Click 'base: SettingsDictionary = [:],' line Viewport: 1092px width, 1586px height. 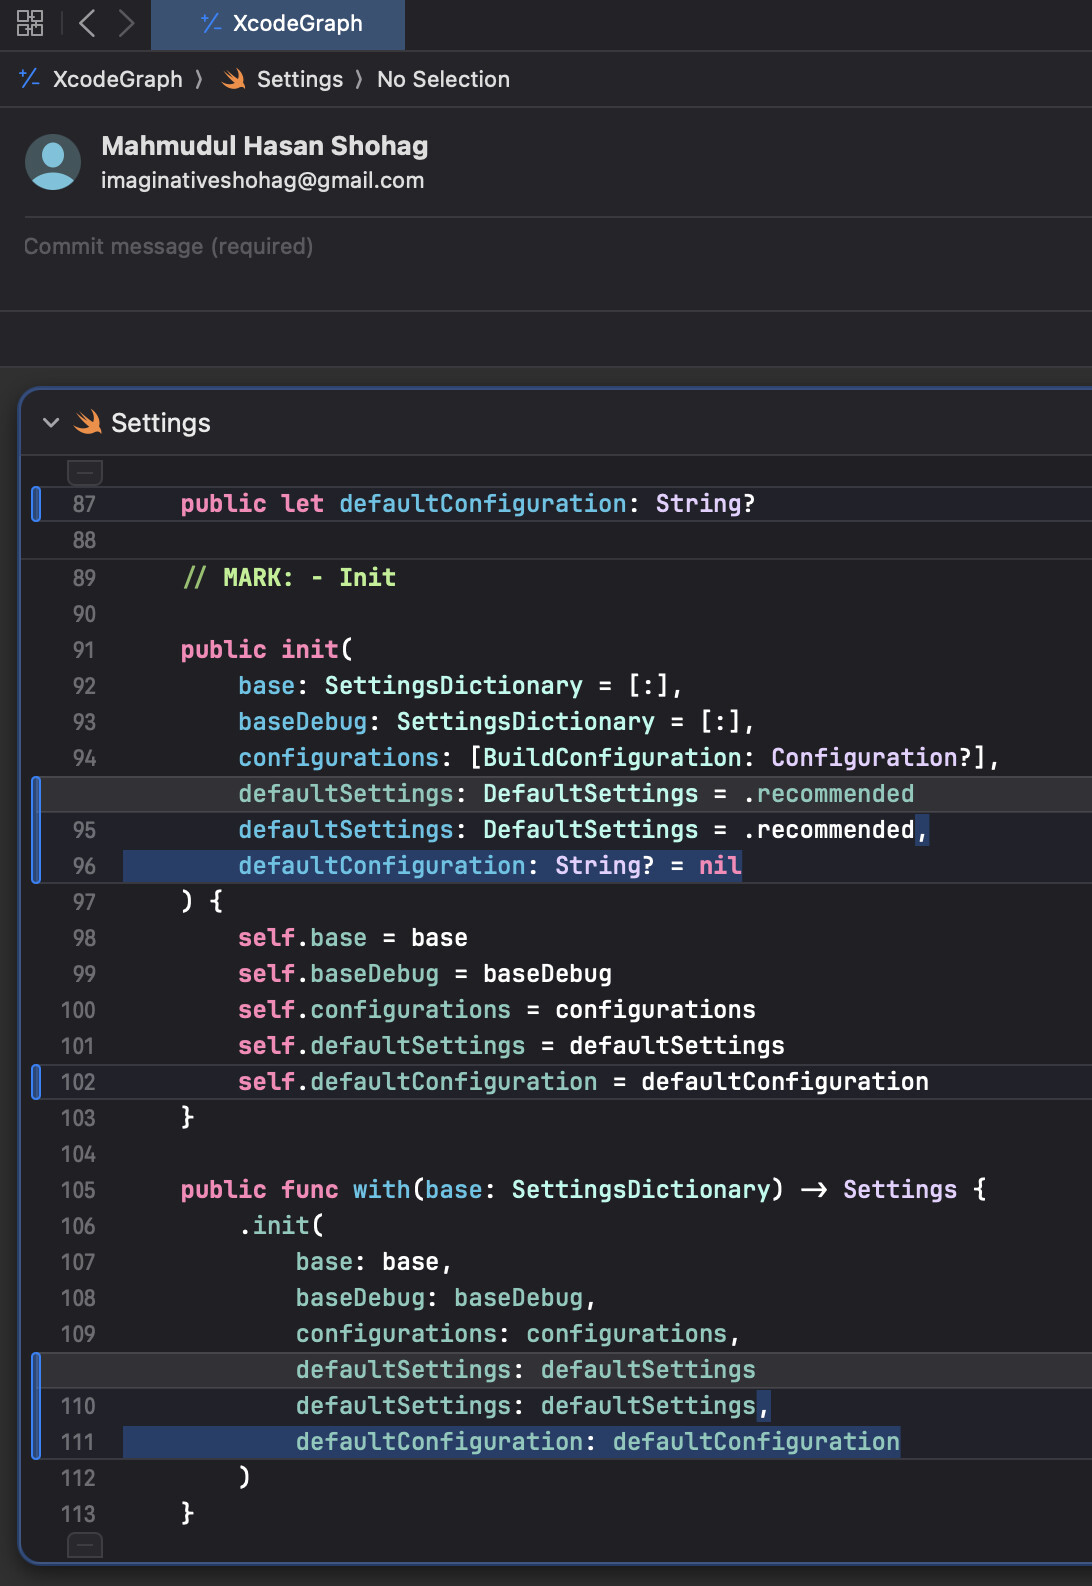(460, 686)
